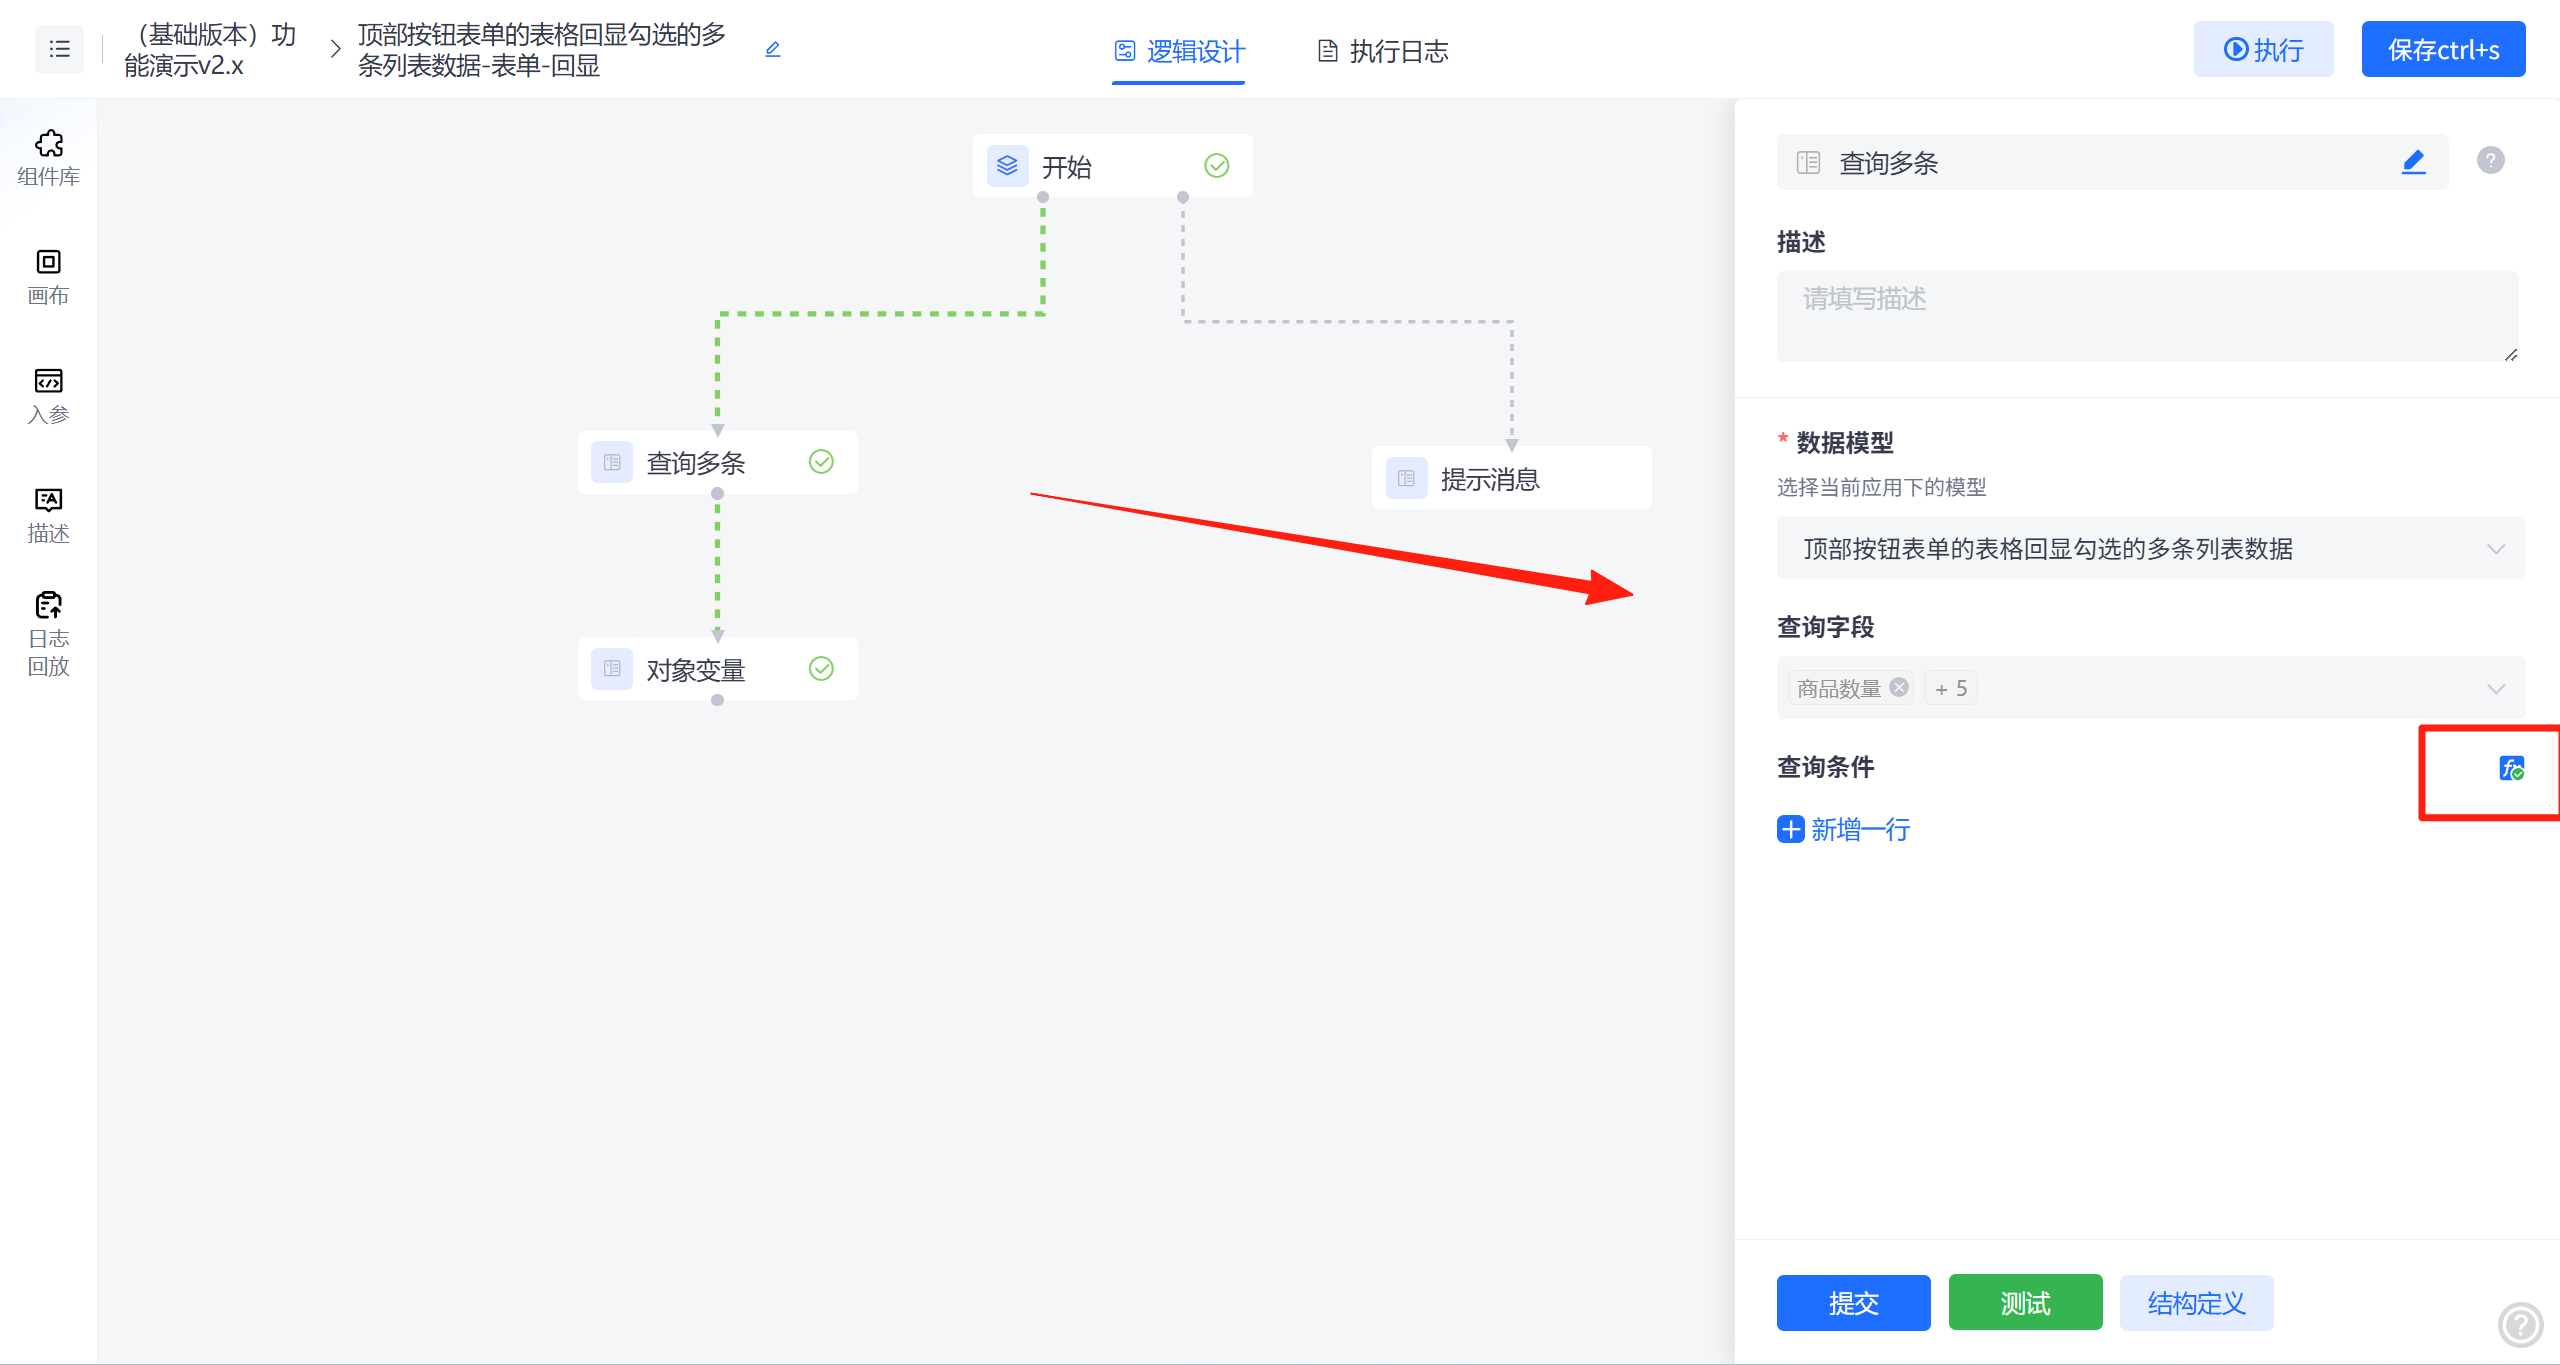Click into the 描述 description text area
Viewport: 2560px width, 1365px height.
[x=2146, y=316]
